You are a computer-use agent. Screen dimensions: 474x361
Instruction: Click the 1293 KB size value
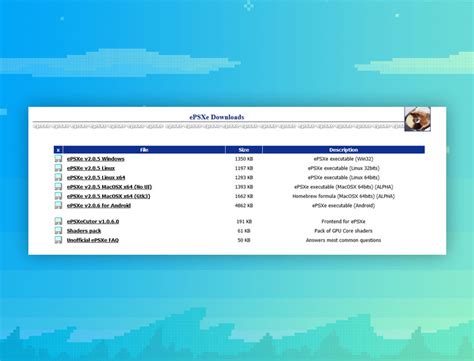click(244, 178)
